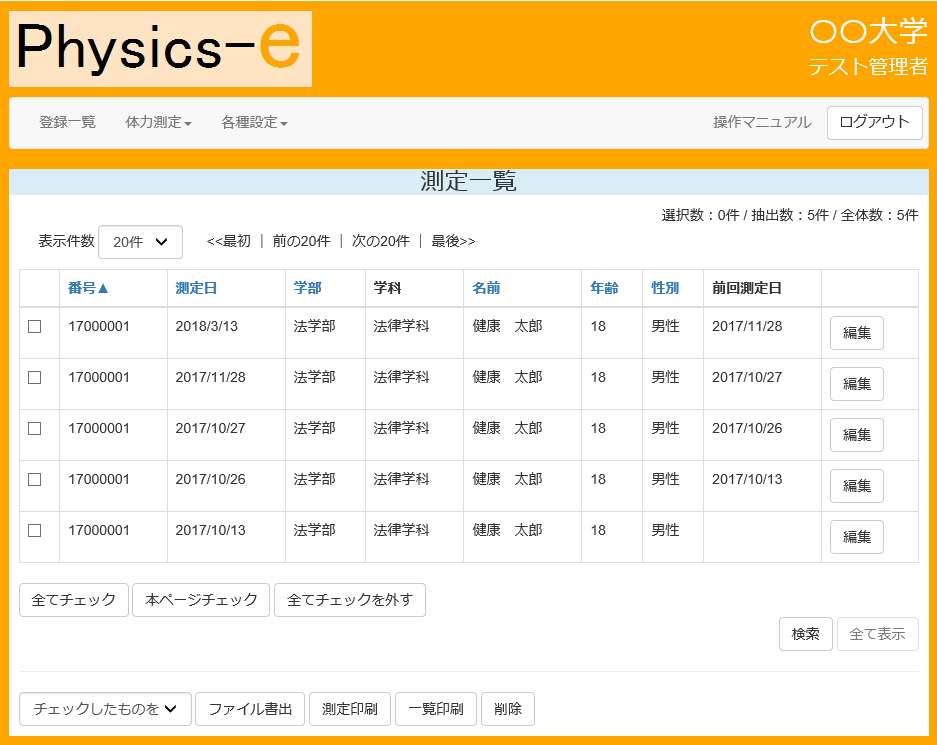Click the 削除 delete button
Screen dimensions: 937x745
pos(507,709)
